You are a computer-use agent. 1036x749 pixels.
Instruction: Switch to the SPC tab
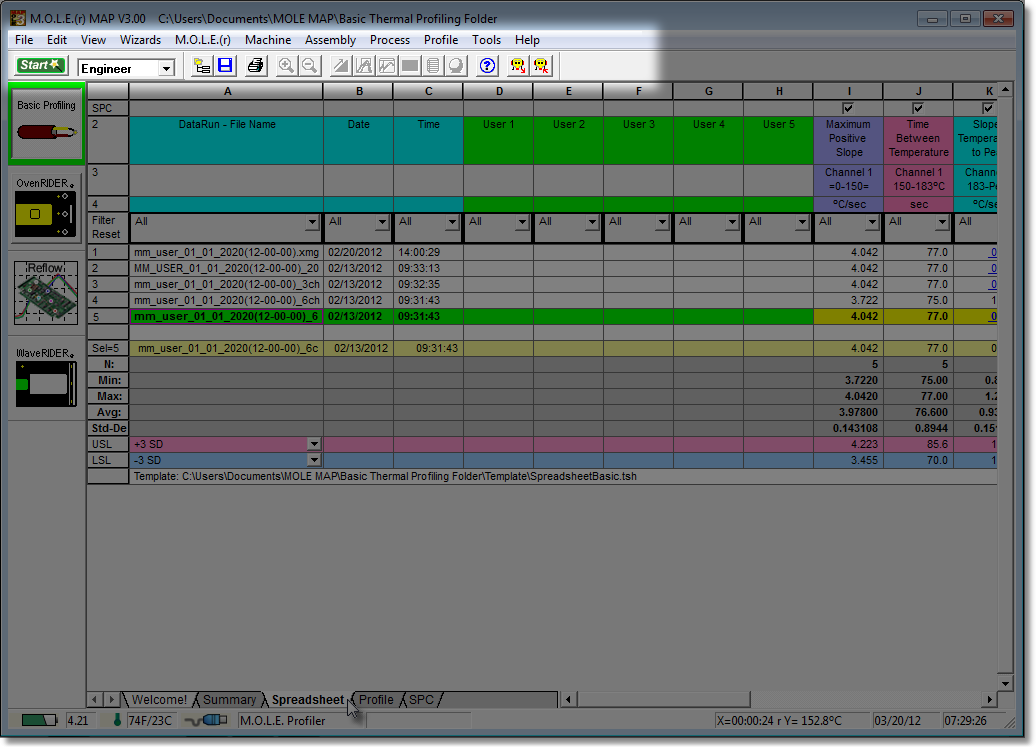(x=422, y=699)
